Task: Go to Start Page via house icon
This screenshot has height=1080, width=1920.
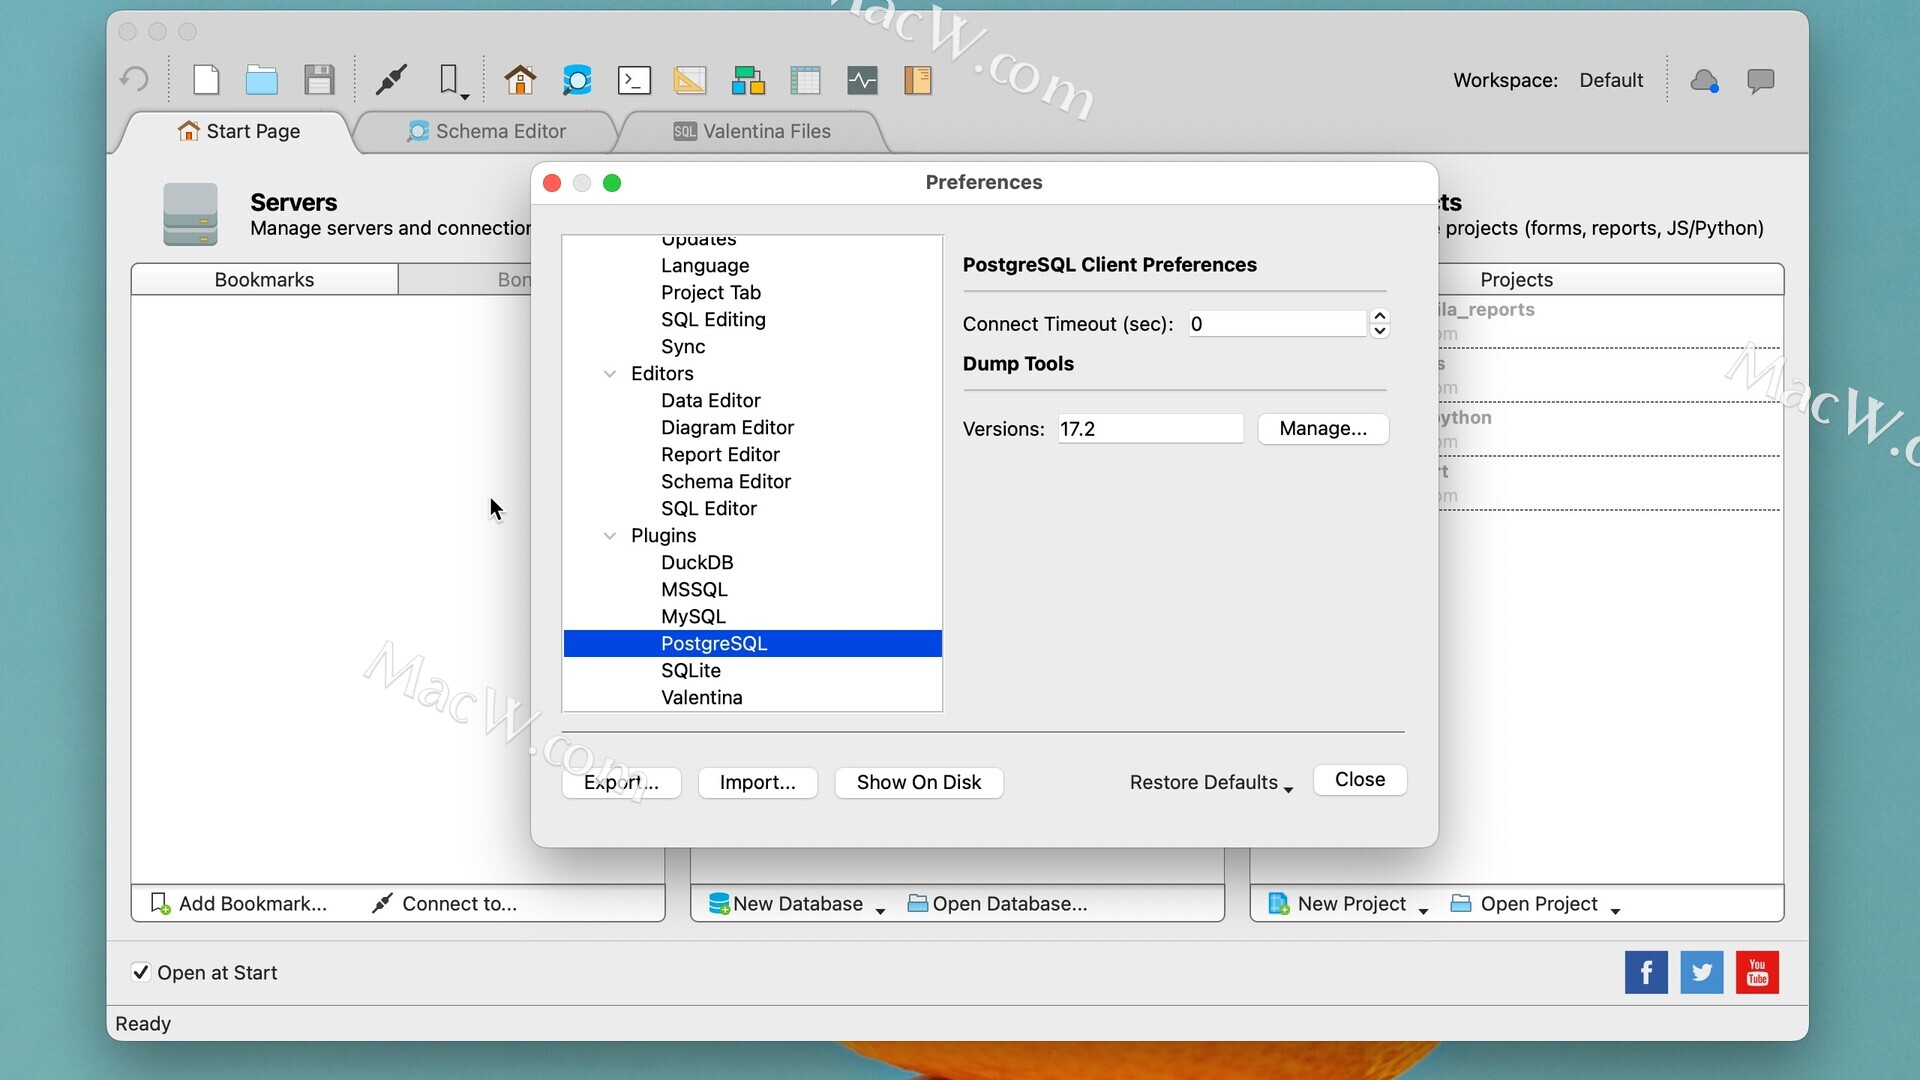Action: point(520,80)
